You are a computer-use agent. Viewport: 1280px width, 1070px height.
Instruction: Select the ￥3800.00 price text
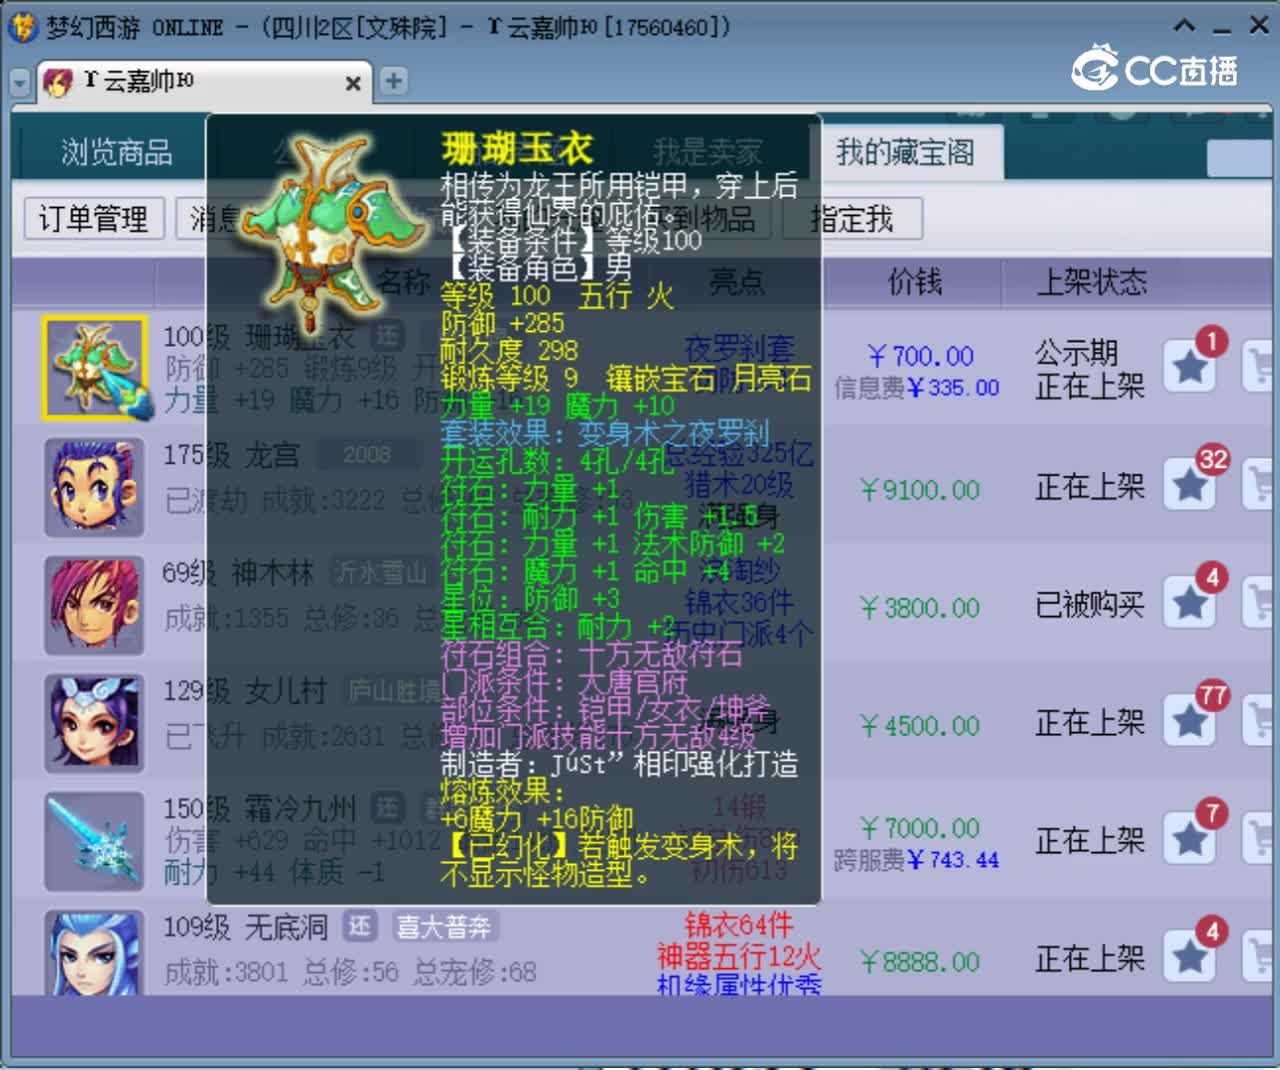(920, 608)
